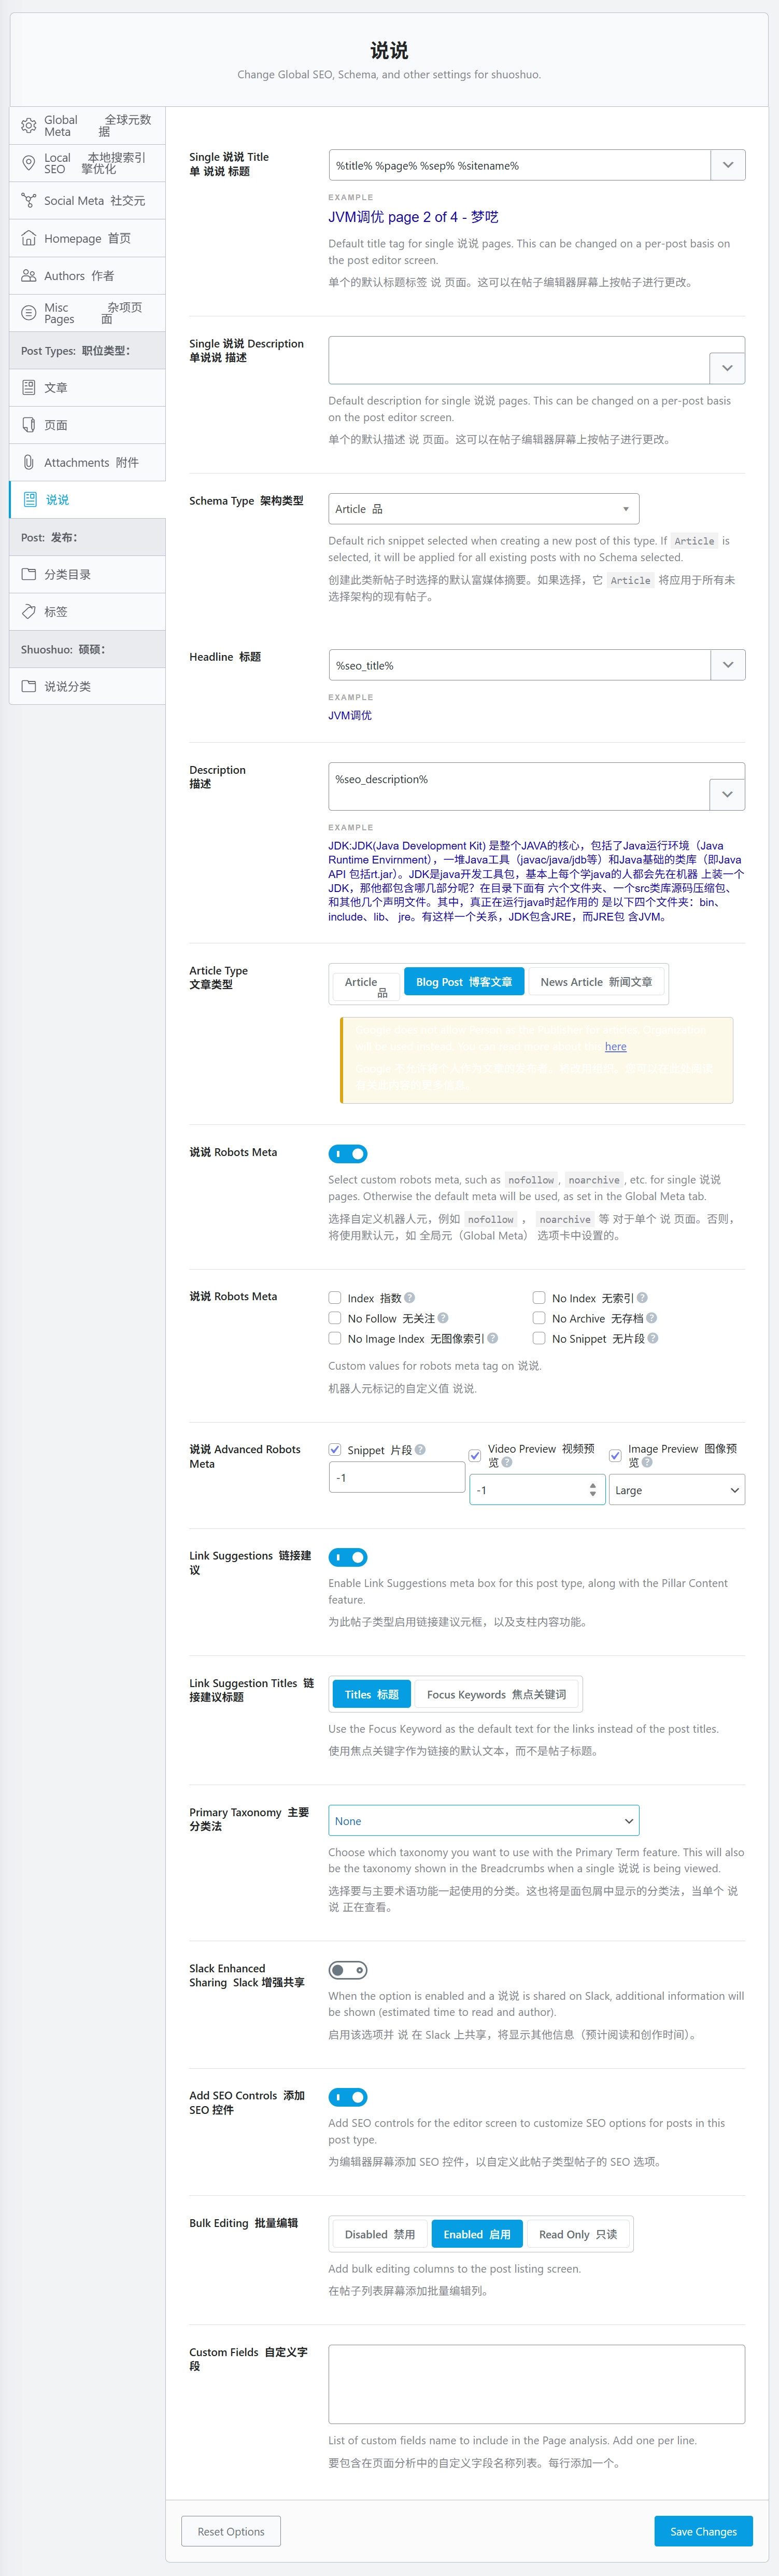Select the News Article article type
The image size is (779, 2576).
click(x=596, y=982)
